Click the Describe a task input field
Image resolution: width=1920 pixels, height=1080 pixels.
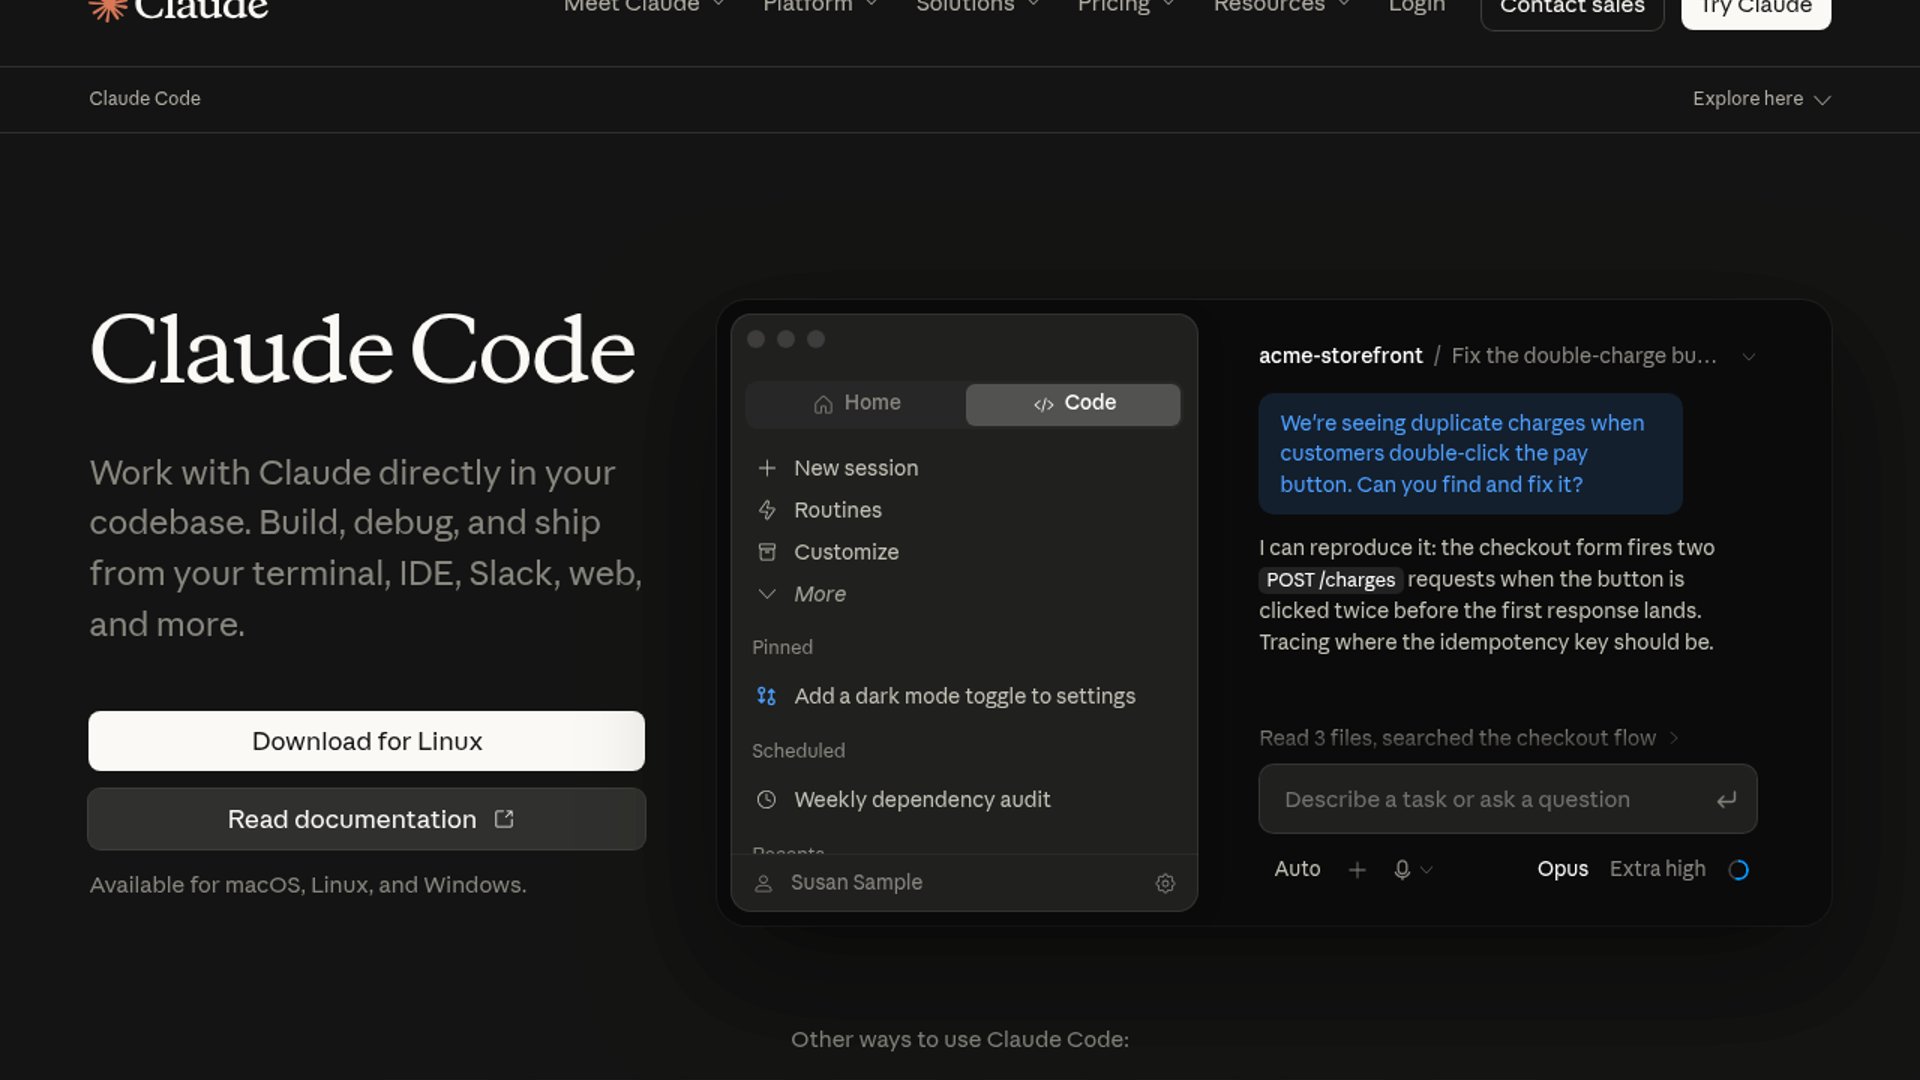pyautogui.click(x=1507, y=799)
